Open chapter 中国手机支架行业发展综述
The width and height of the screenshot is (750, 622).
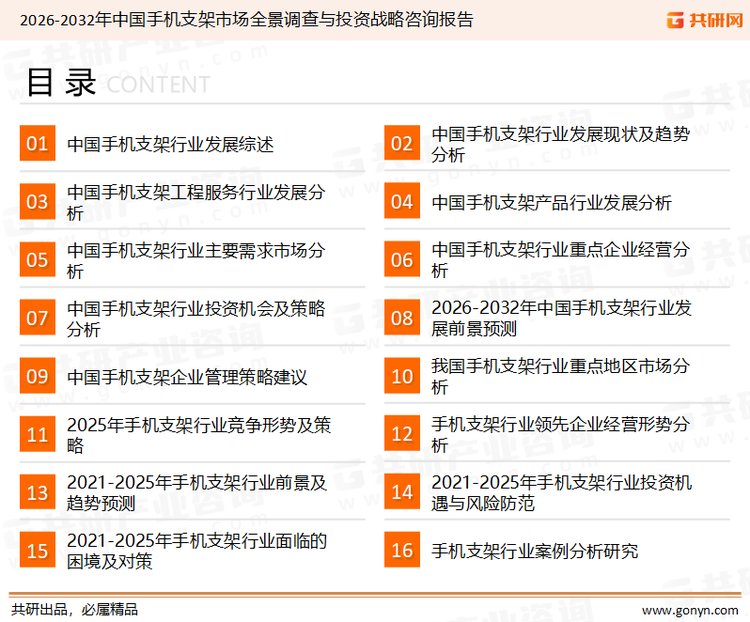[170, 144]
